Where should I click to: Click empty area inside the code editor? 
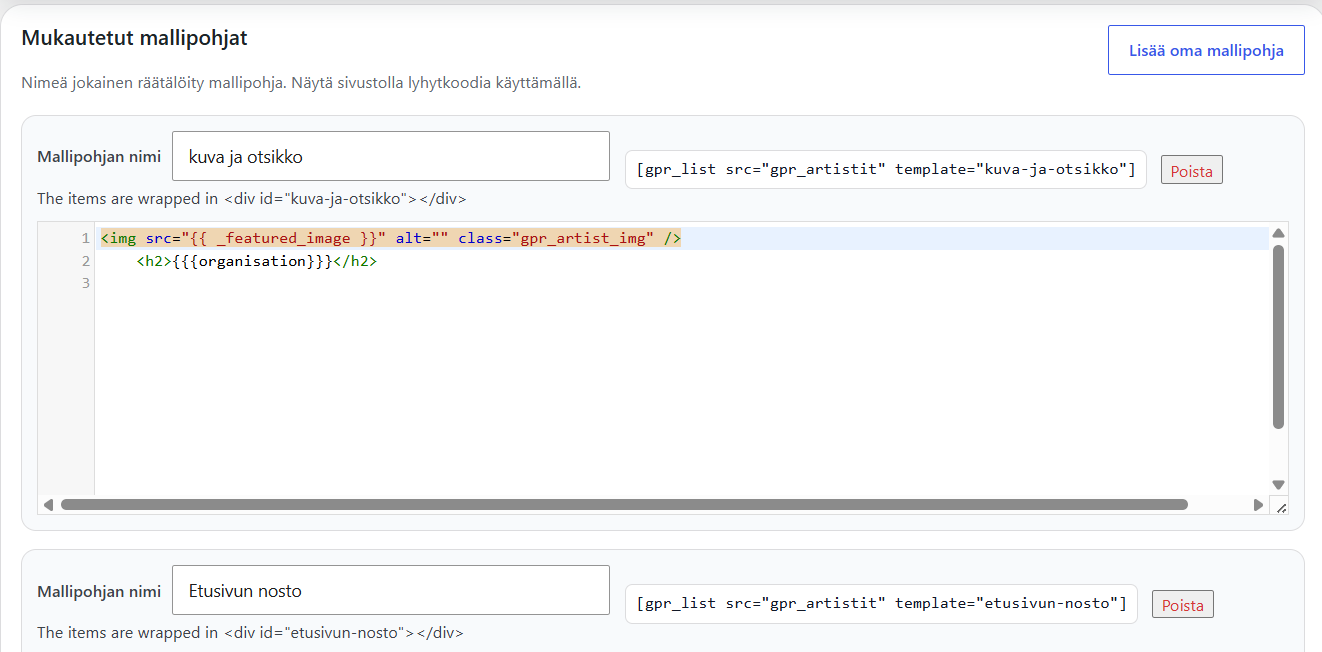pyautogui.click(x=680, y=390)
